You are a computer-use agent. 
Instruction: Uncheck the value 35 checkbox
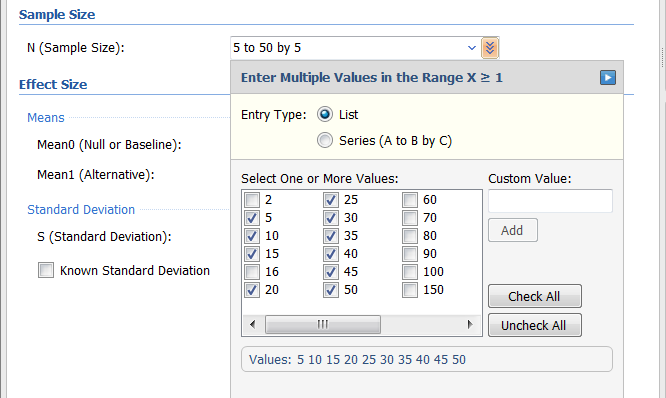coord(331,236)
